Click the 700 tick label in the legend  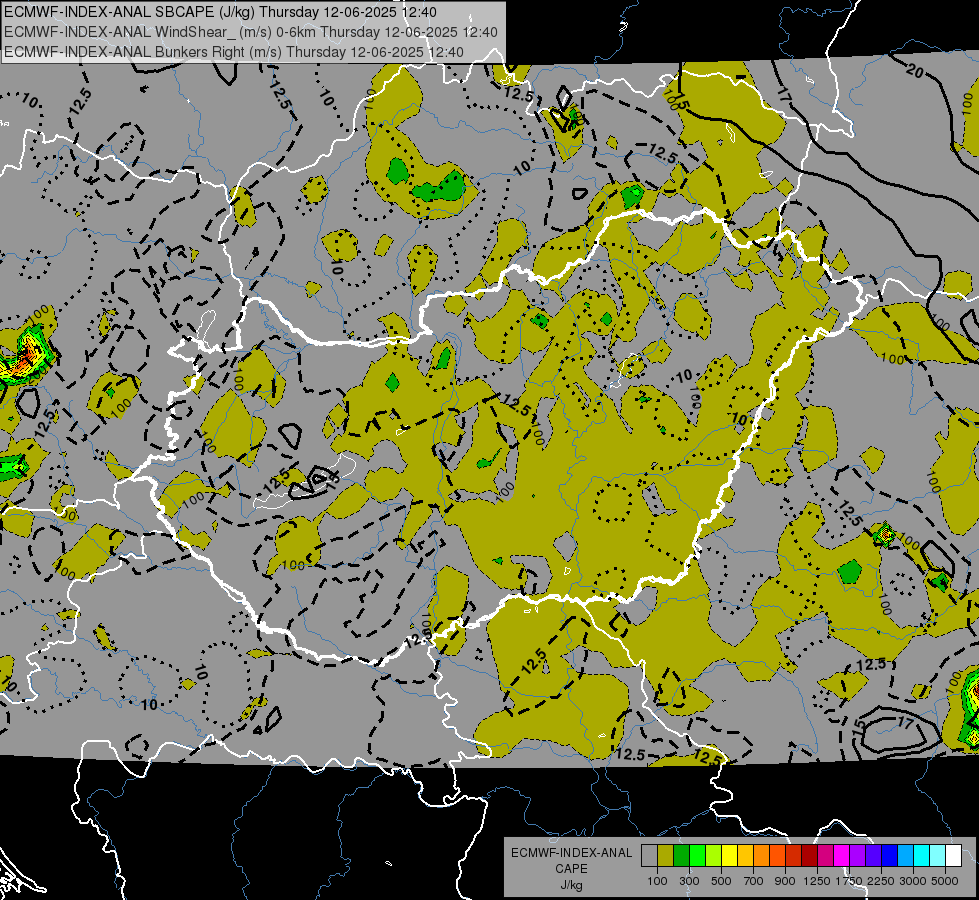click(754, 881)
